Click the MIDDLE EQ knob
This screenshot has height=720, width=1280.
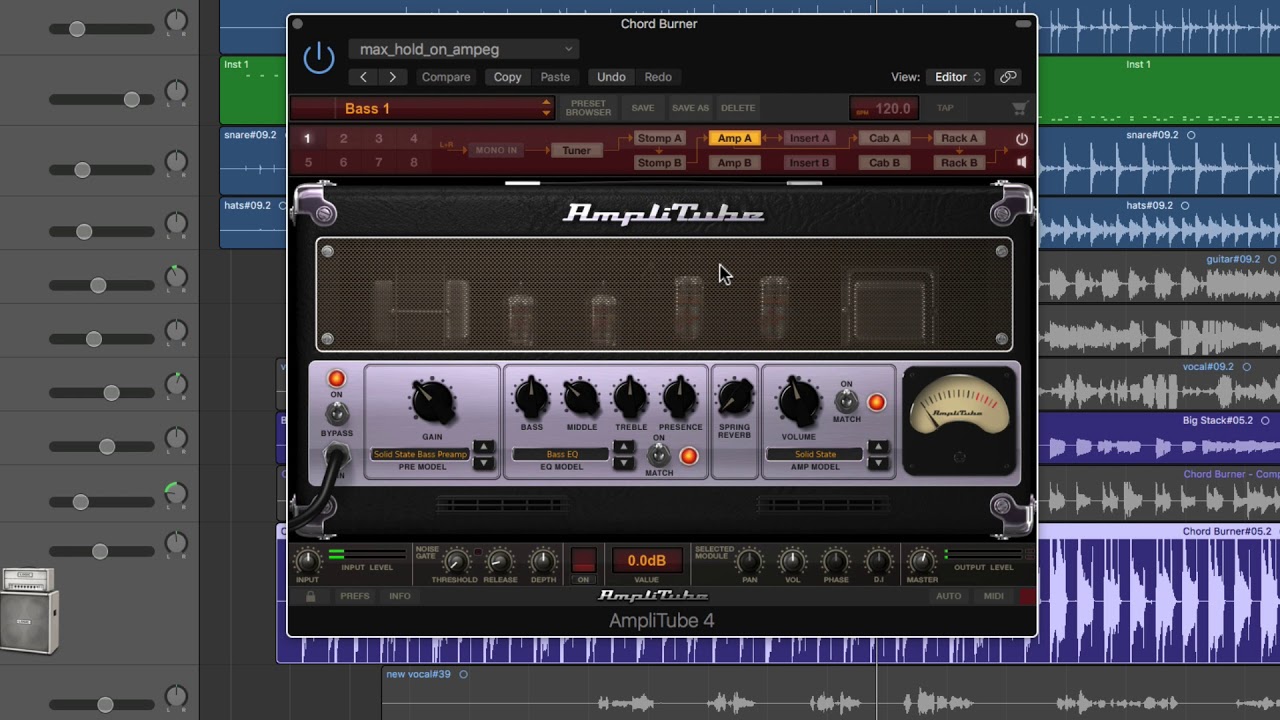coord(581,398)
